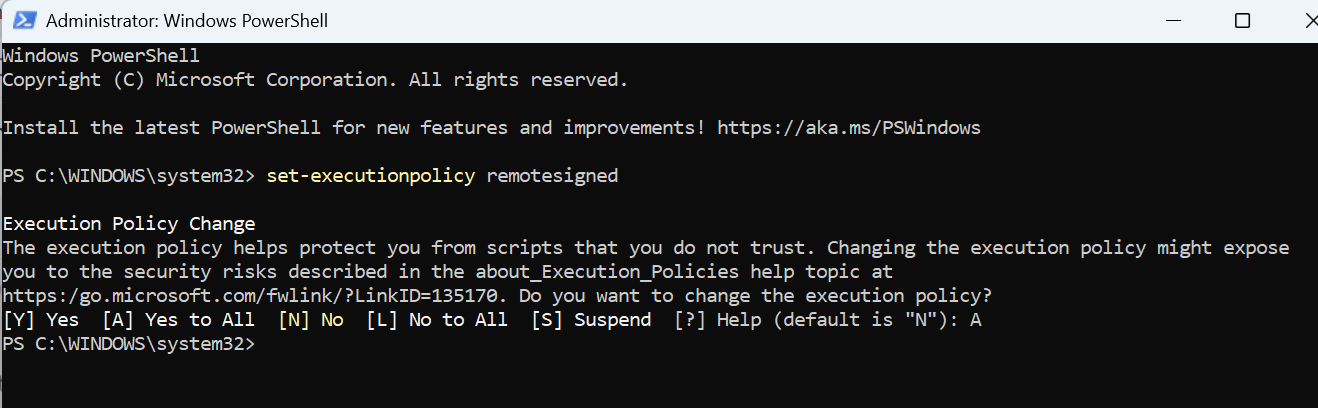Click the yellow set-executionpolicy command
The image size is (1318, 408).
pyautogui.click(x=370, y=176)
